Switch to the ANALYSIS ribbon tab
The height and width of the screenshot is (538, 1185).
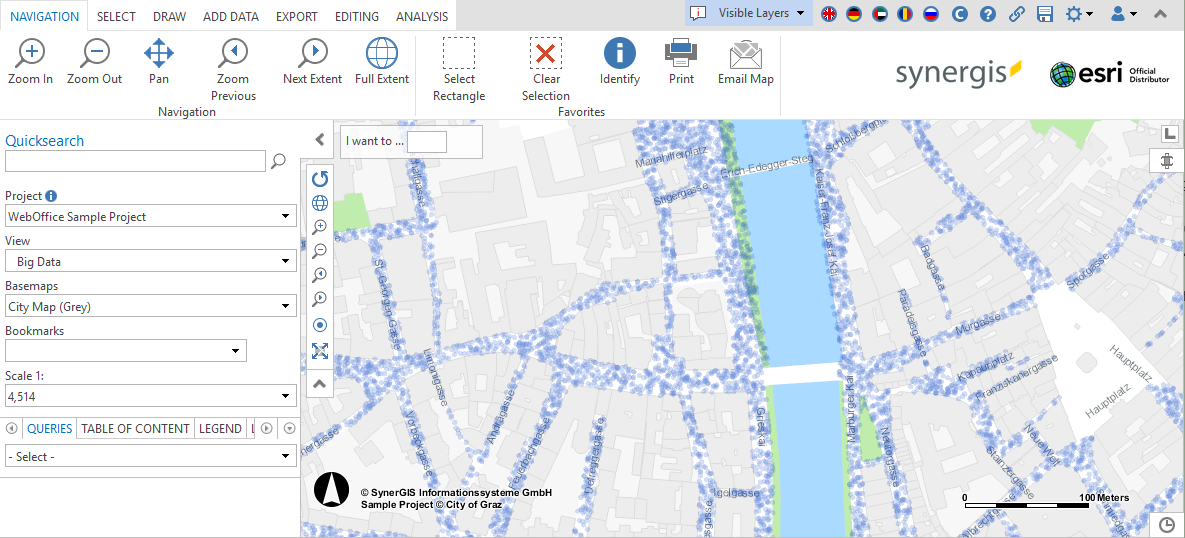(x=422, y=17)
